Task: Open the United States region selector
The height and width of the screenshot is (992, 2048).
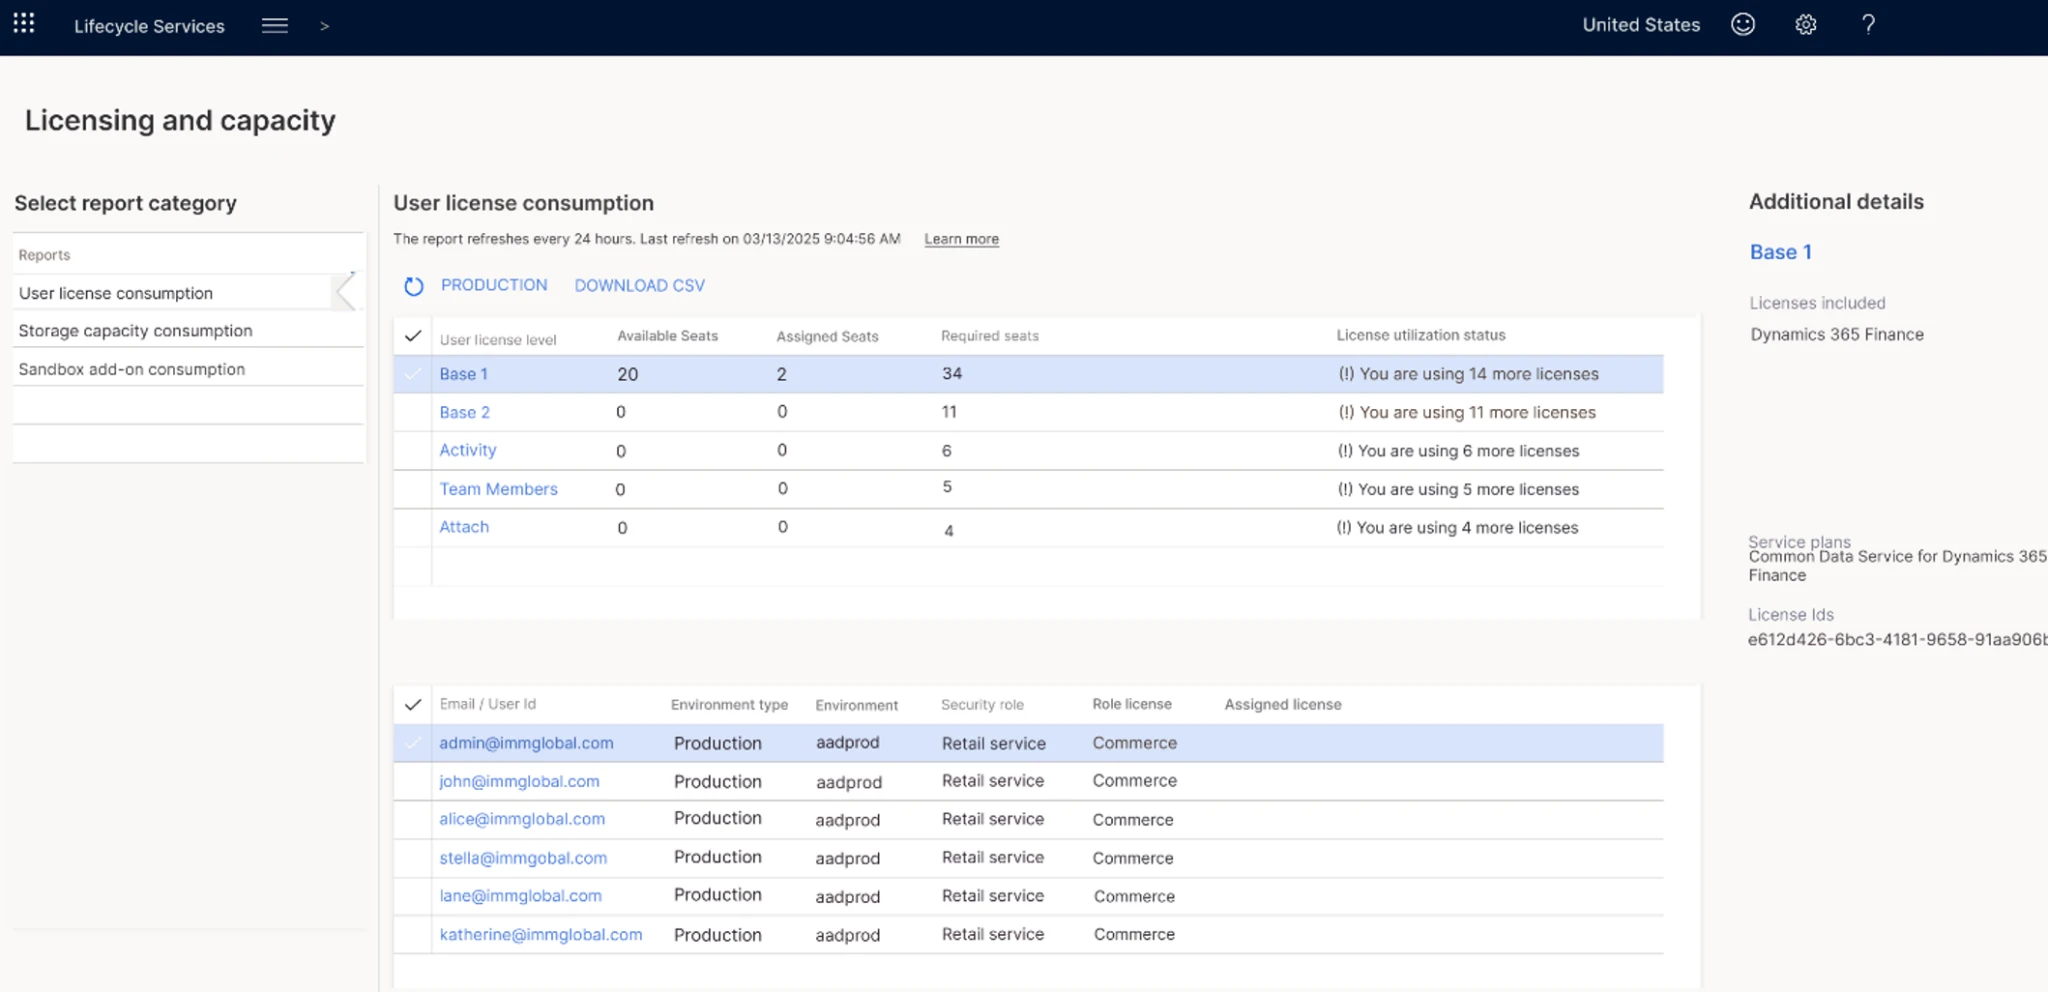Action: 1641,25
